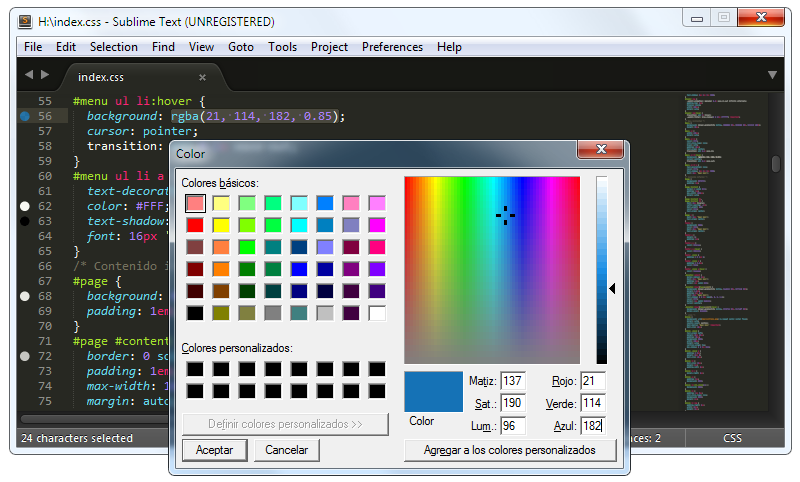
Task: Click the Verde input field
Action: tap(593, 403)
